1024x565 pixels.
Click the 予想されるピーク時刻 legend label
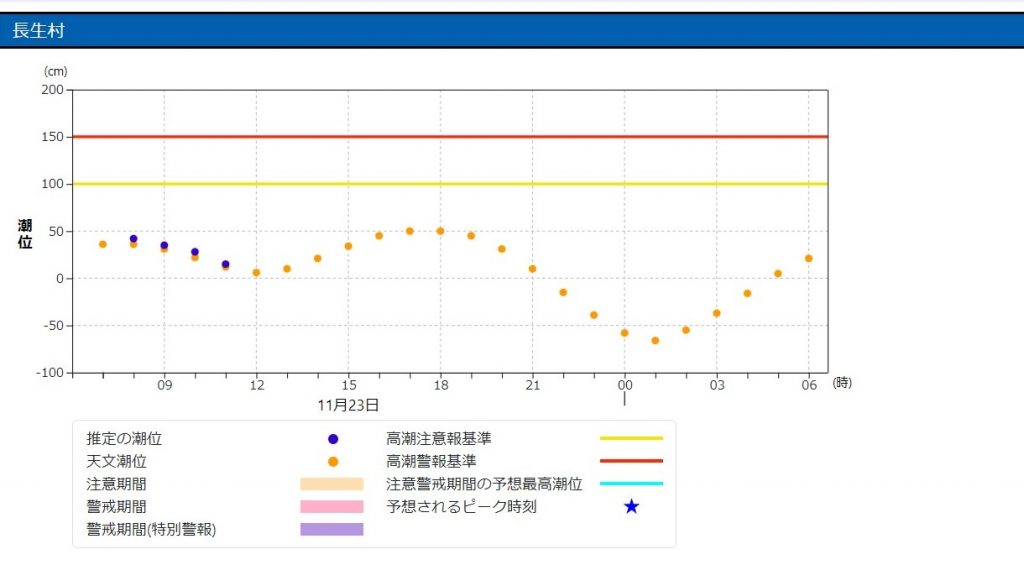coord(461,507)
